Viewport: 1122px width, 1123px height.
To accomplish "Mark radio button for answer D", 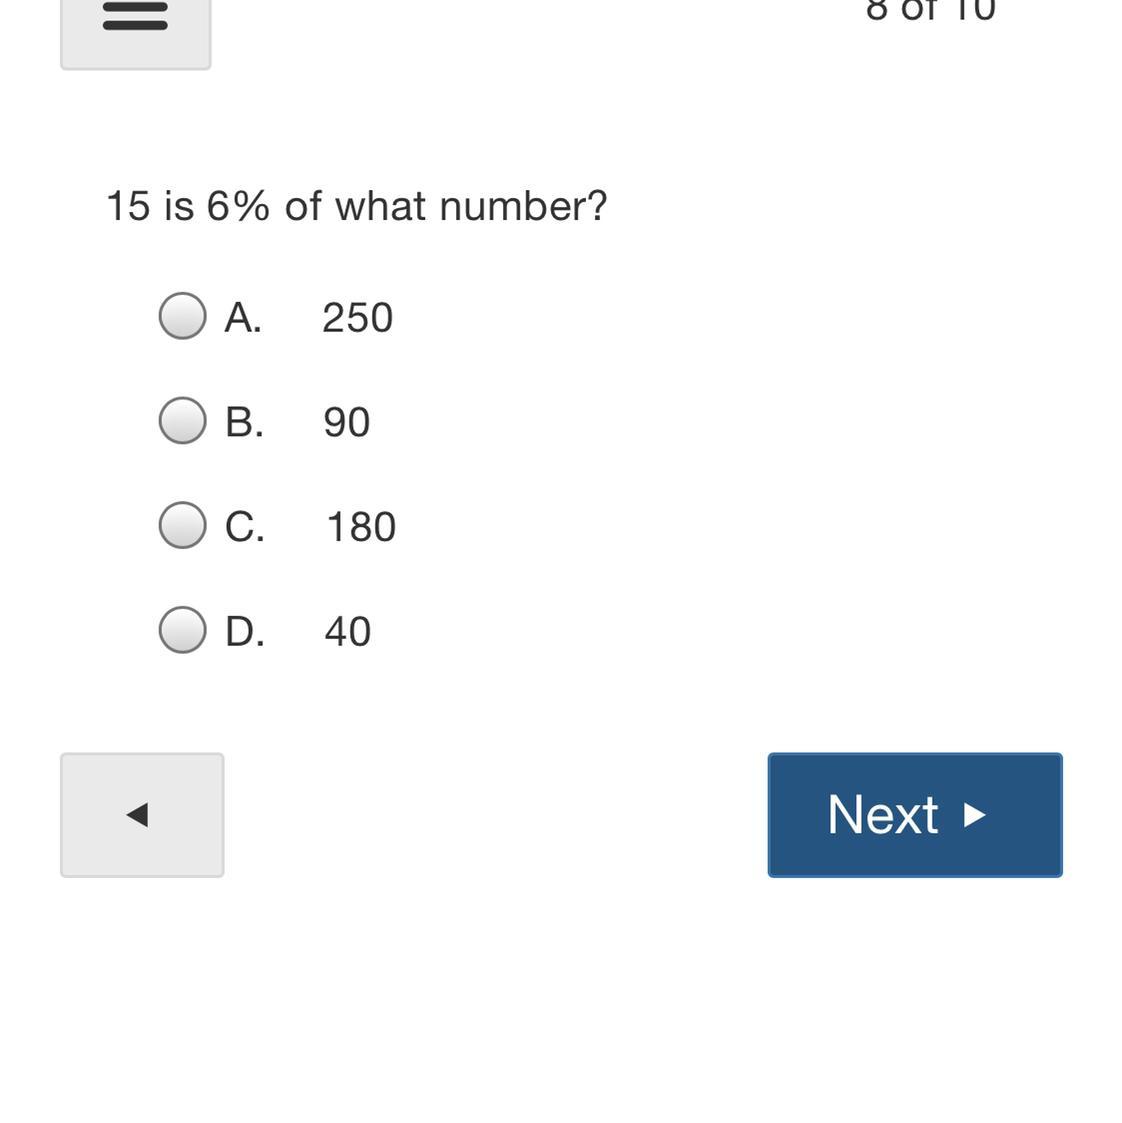I will pyautogui.click(x=183, y=630).
